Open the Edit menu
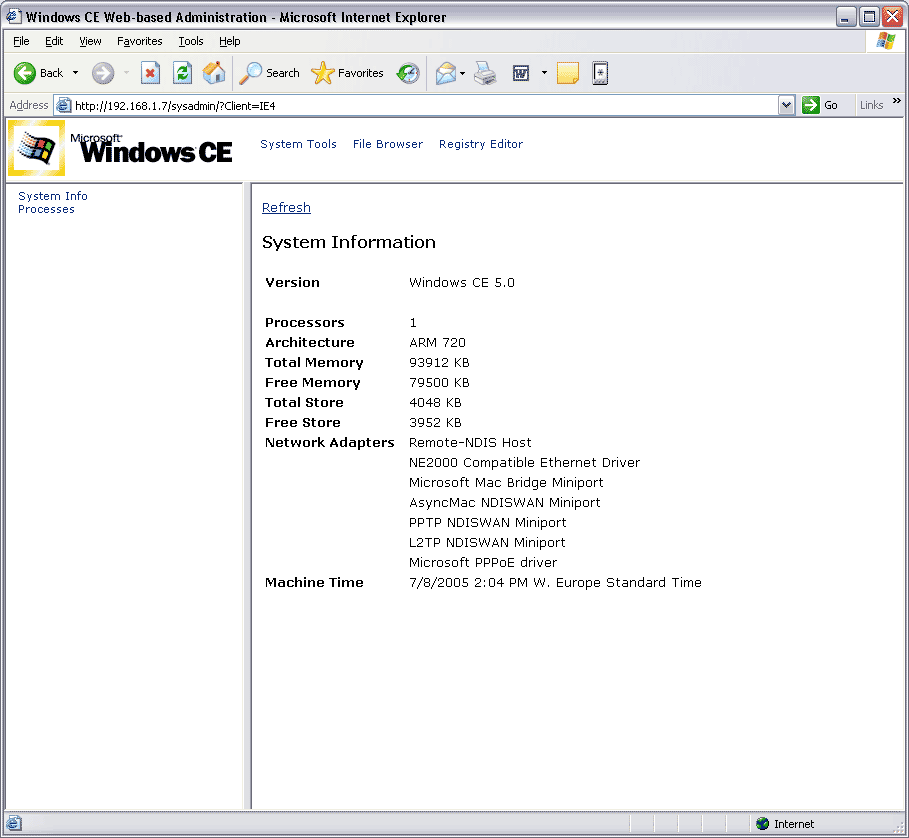 click(54, 41)
